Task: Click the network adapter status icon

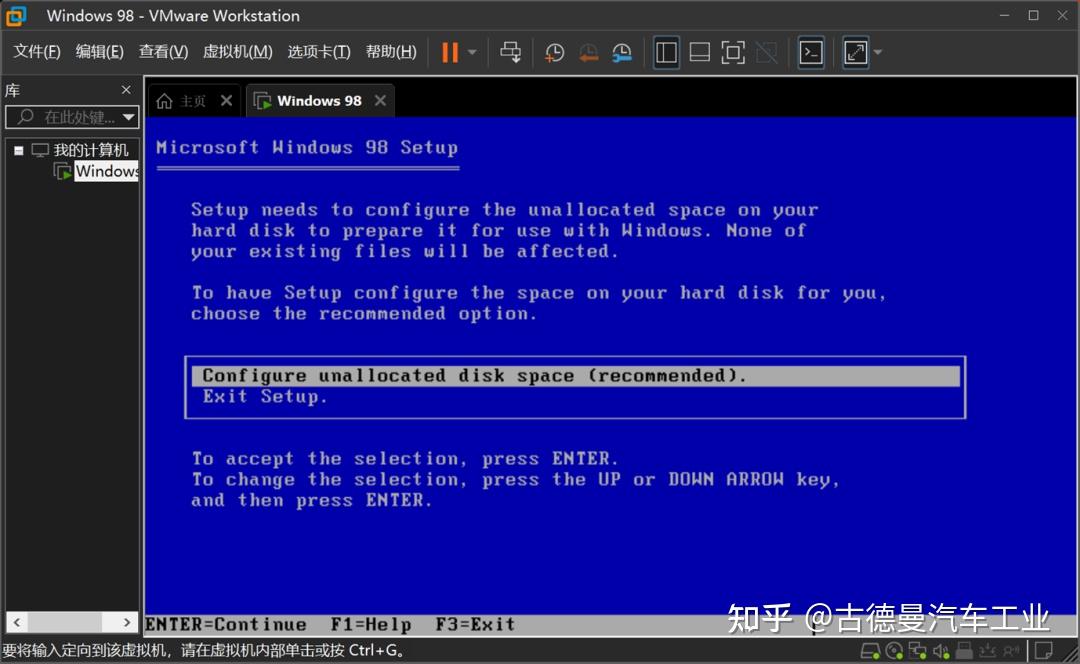Action: click(917, 650)
